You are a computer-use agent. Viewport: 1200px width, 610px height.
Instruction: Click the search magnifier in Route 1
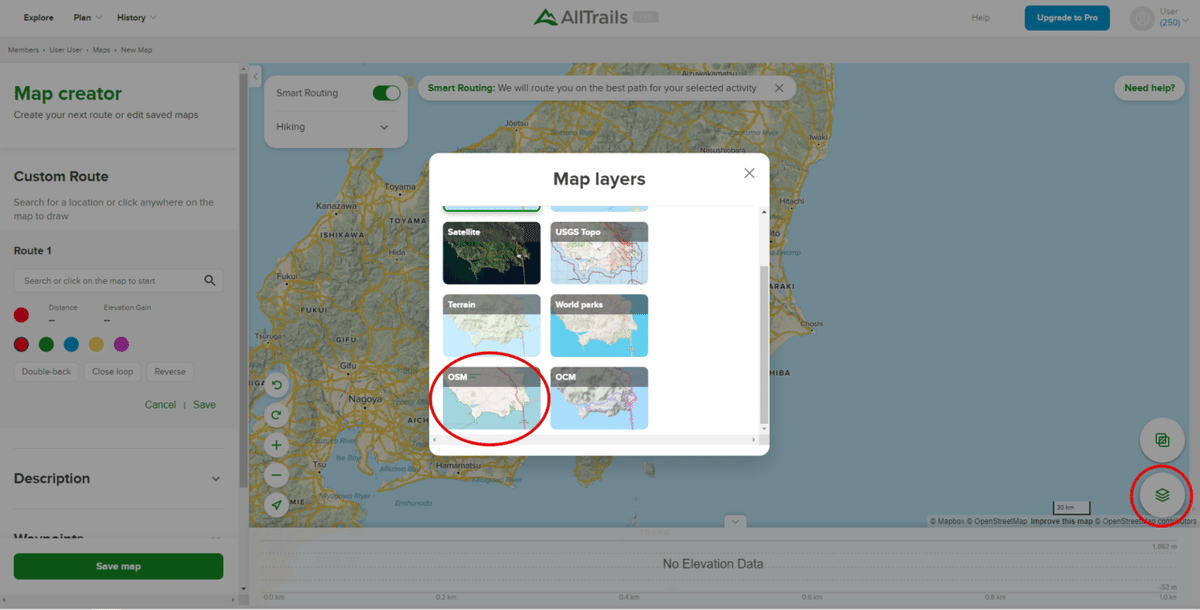click(x=210, y=281)
